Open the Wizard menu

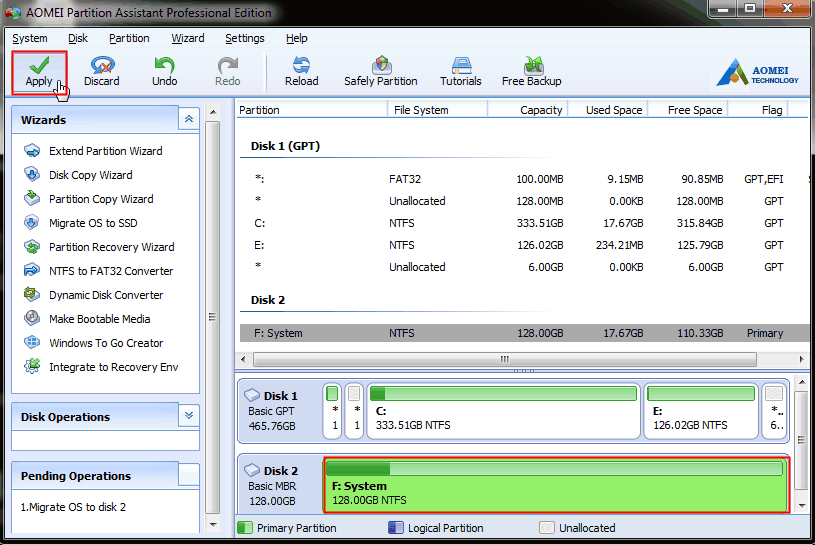pos(188,38)
